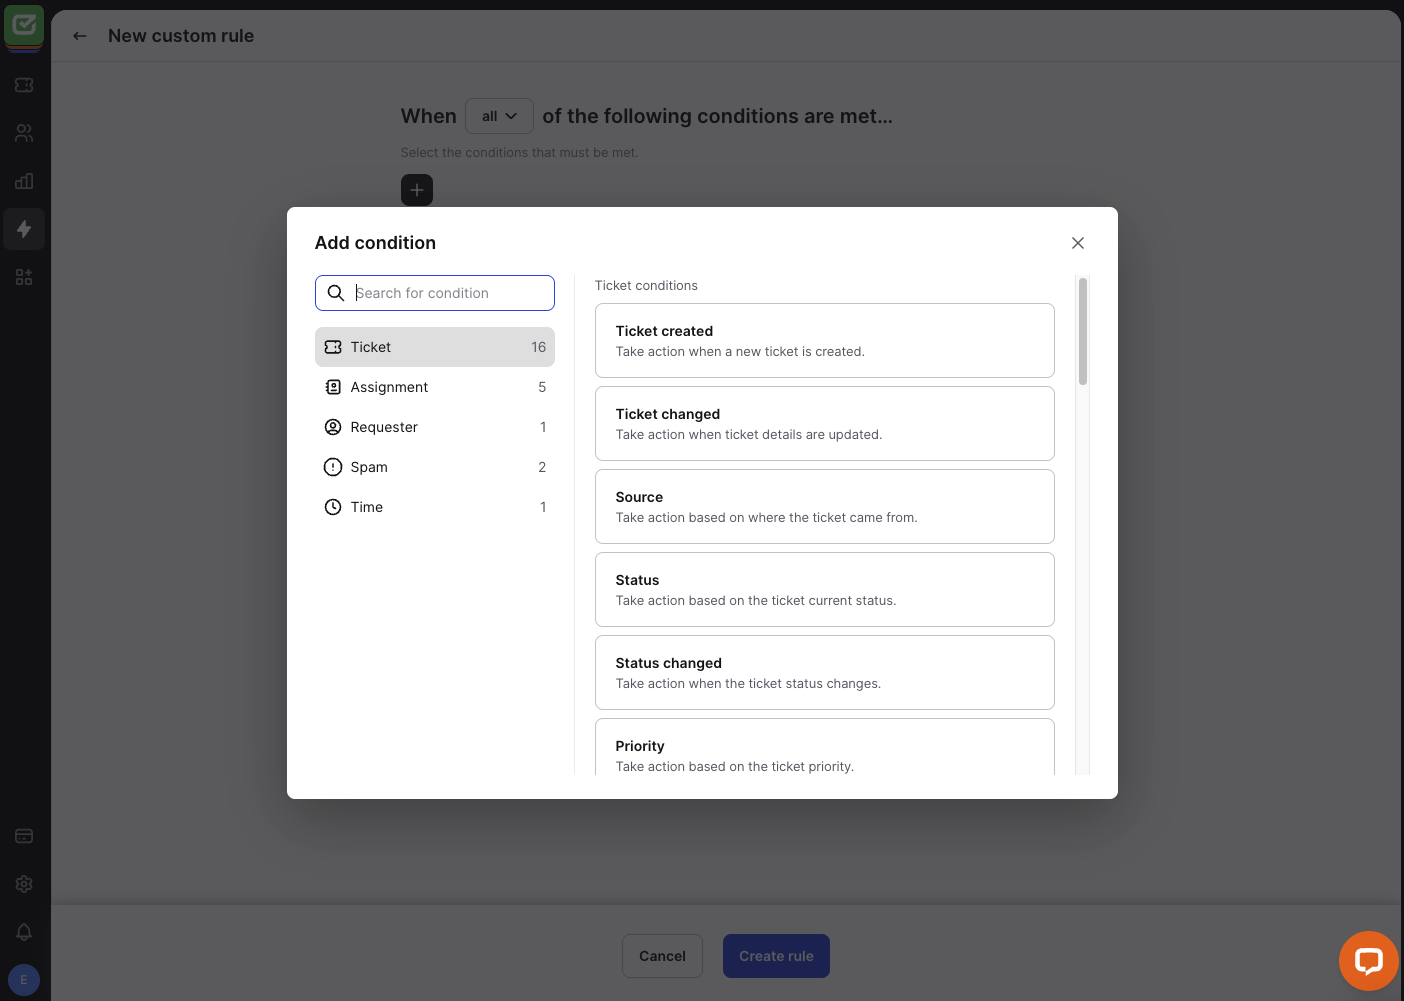Click the Ticket conditions heading
Image resolution: width=1404 pixels, height=1001 pixels.
(x=646, y=286)
